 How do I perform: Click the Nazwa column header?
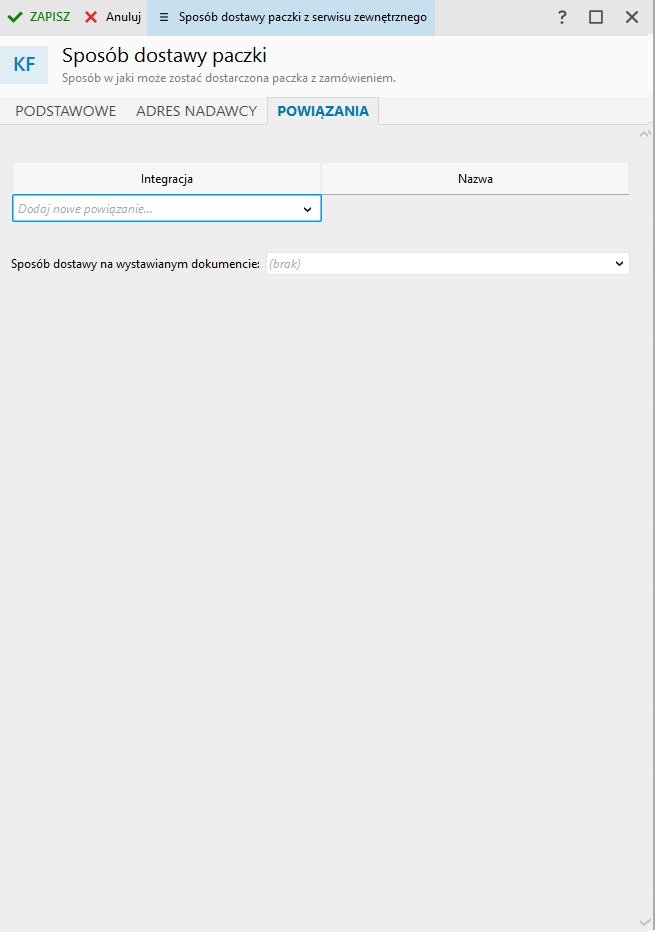tap(475, 179)
